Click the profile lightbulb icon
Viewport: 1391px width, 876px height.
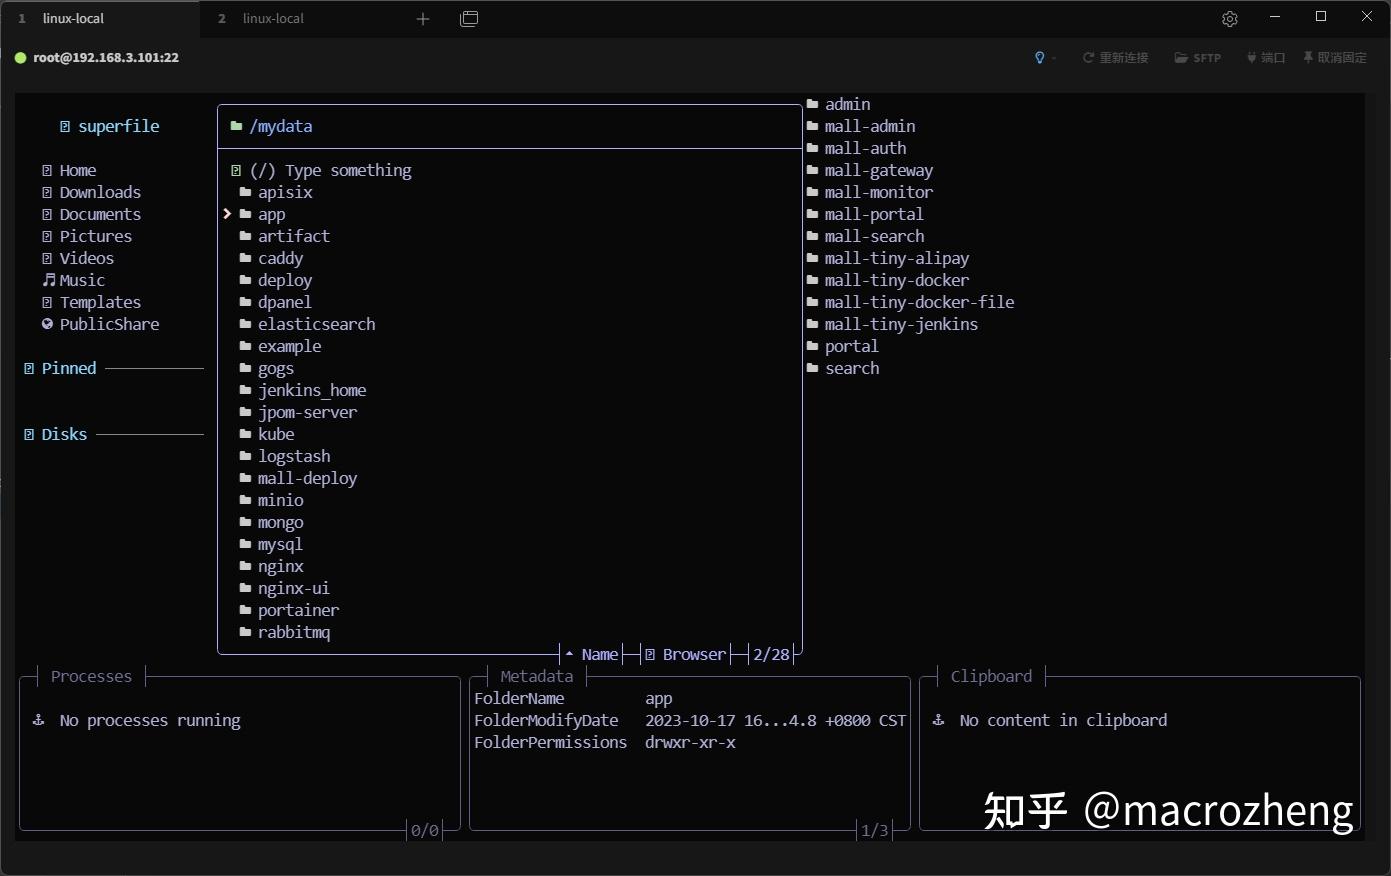tap(1040, 57)
